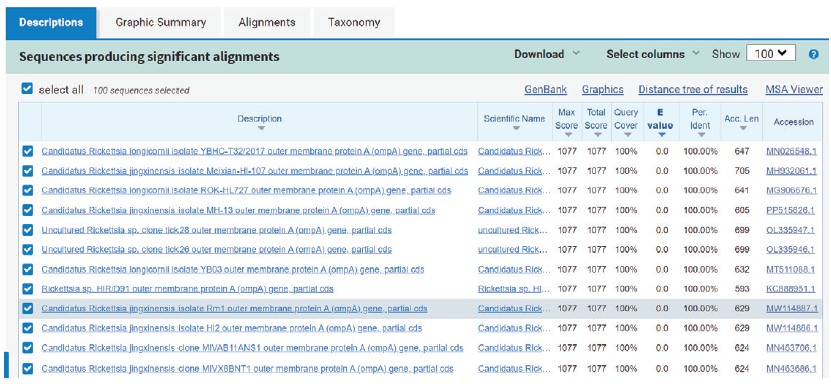Open the Show 100 results dropdown
The width and height of the screenshot is (831, 384).
[x=771, y=53]
